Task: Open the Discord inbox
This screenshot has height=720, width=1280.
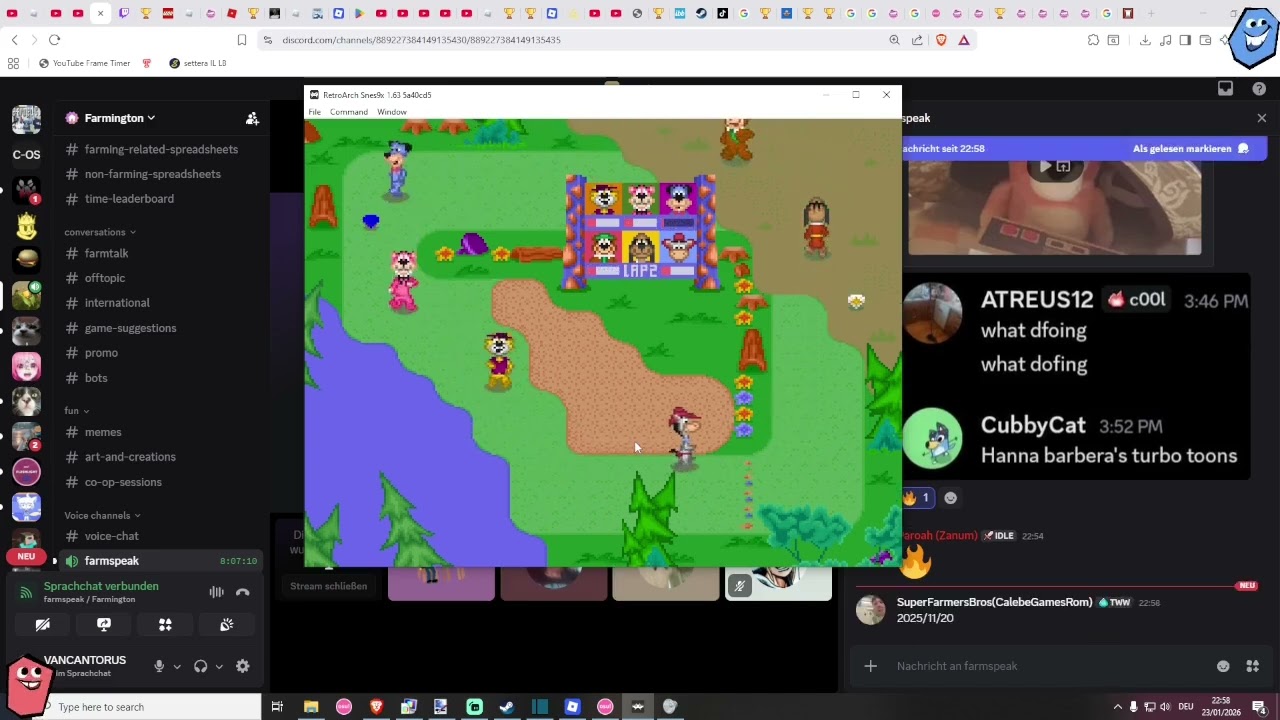Action: [x=1225, y=89]
